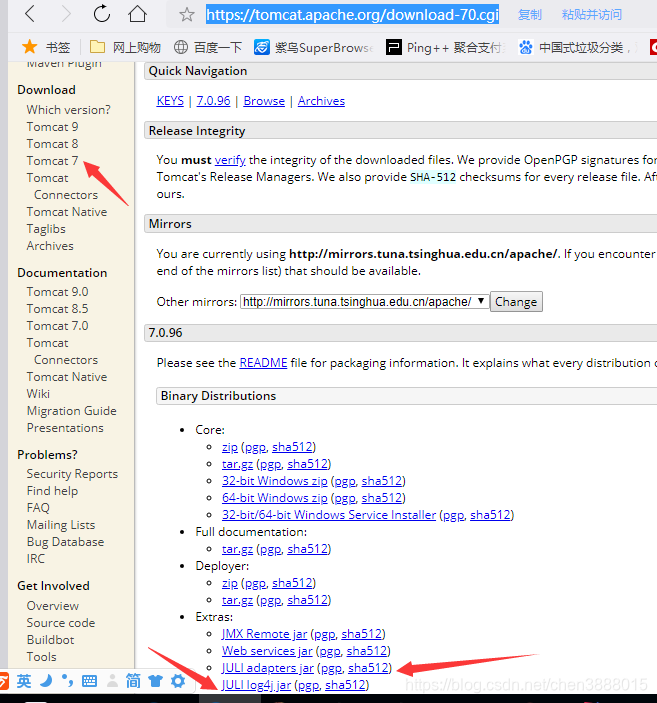The width and height of the screenshot is (657, 703).
Task: Click the moon icon in IME toolbar
Action: (x=46, y=681)
